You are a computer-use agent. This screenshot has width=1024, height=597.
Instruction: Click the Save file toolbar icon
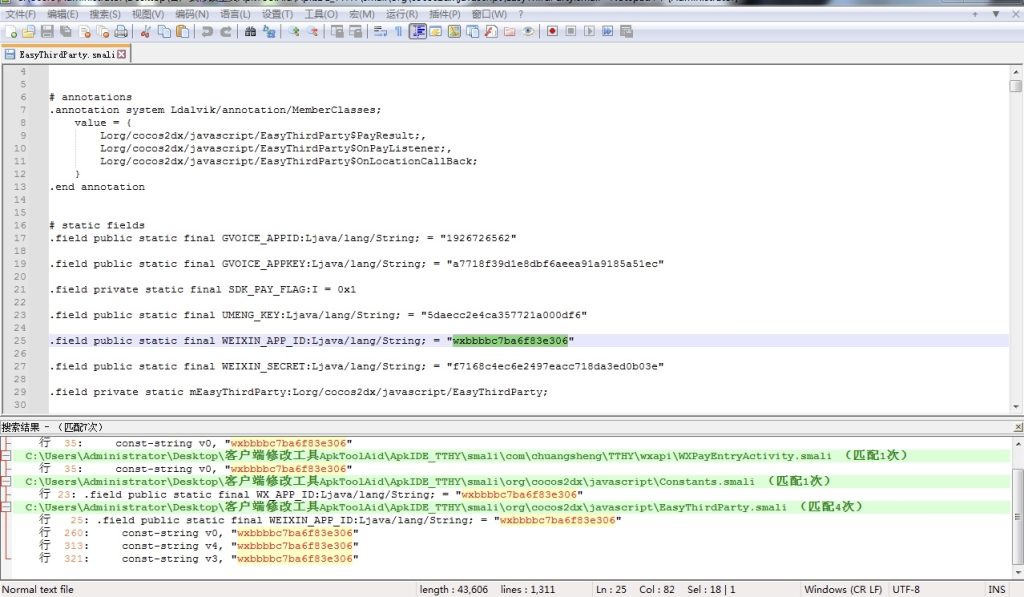click(x=46, y=32)
